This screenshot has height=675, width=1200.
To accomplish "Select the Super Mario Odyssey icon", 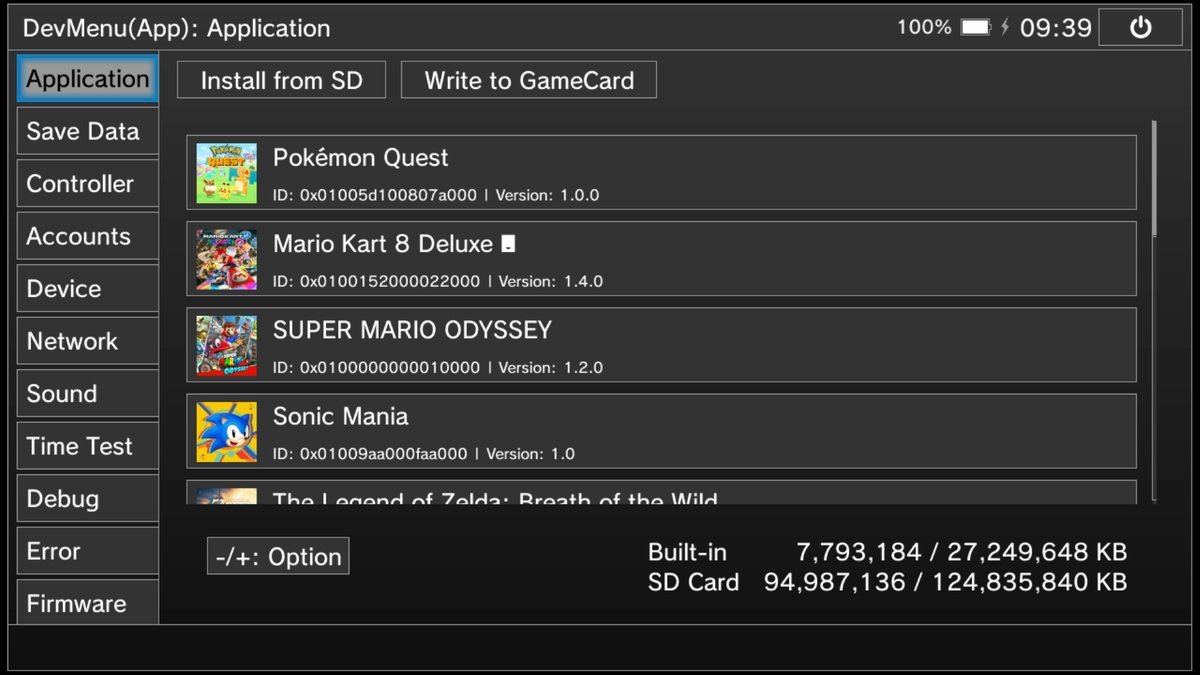I will [x=226, y=345].
